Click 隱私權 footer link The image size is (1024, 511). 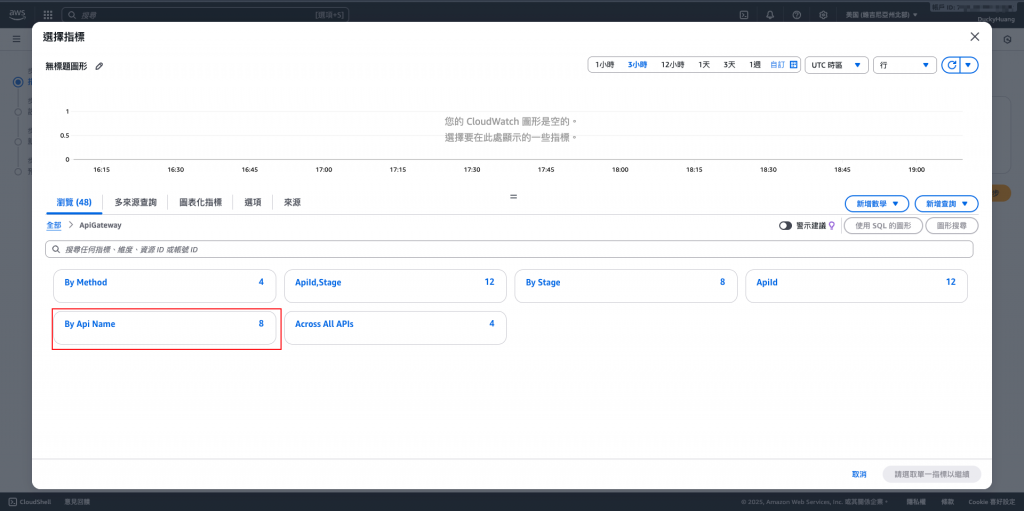pyautogui.click(x=916, y=501)
